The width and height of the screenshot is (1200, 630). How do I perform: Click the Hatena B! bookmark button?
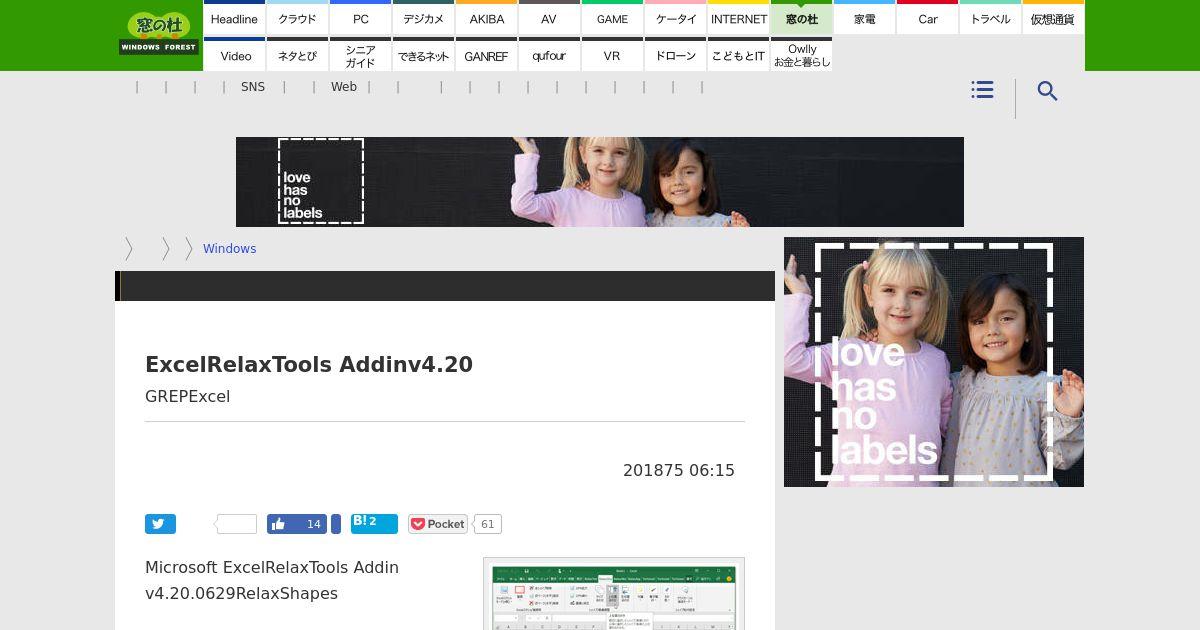[374, 524]
